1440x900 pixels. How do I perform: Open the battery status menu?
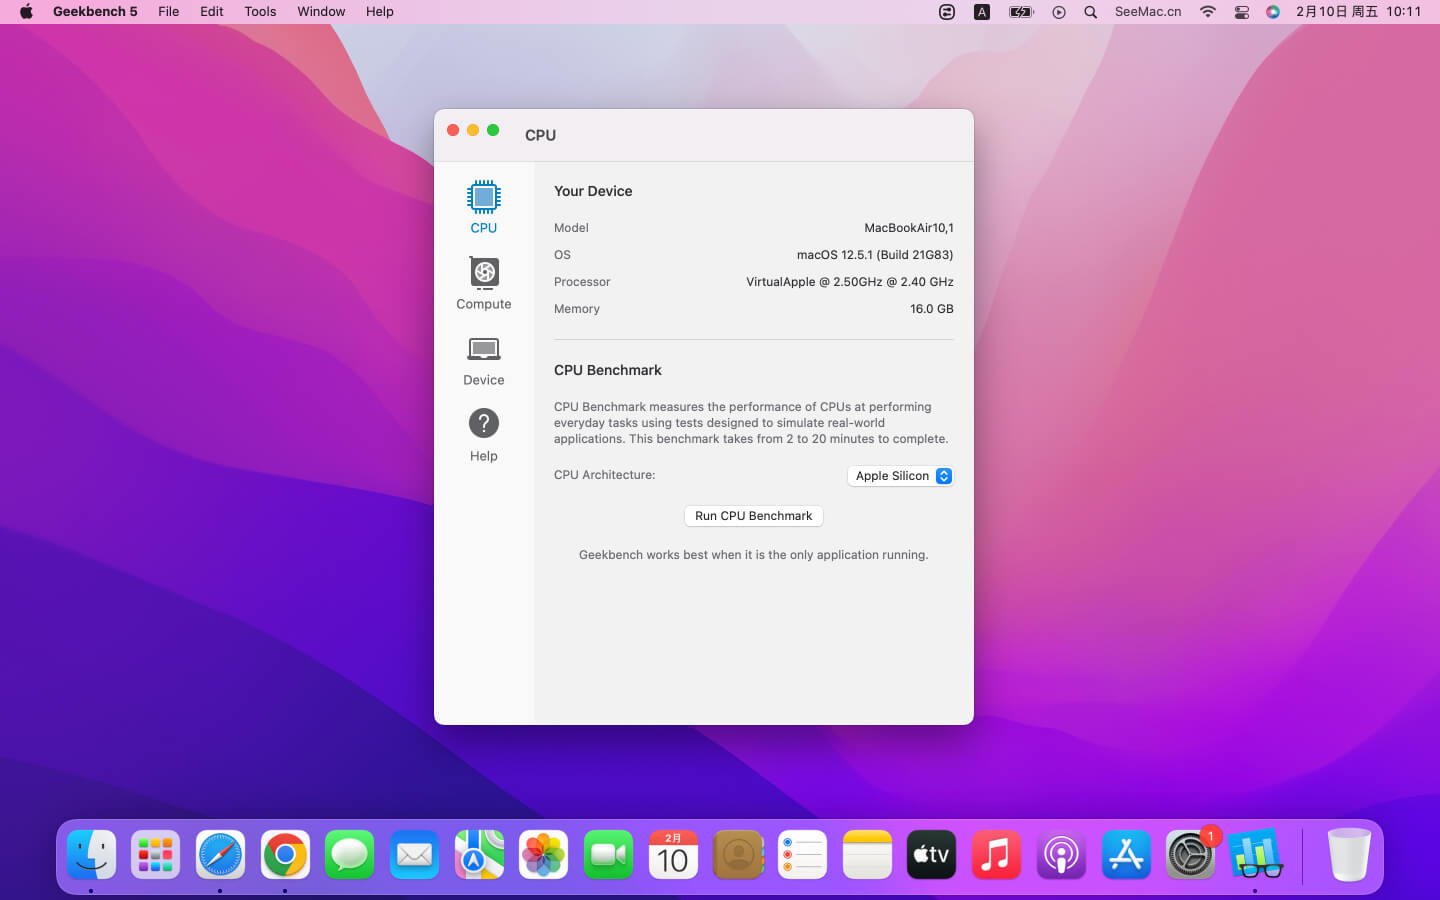(x=1021, y=12)
